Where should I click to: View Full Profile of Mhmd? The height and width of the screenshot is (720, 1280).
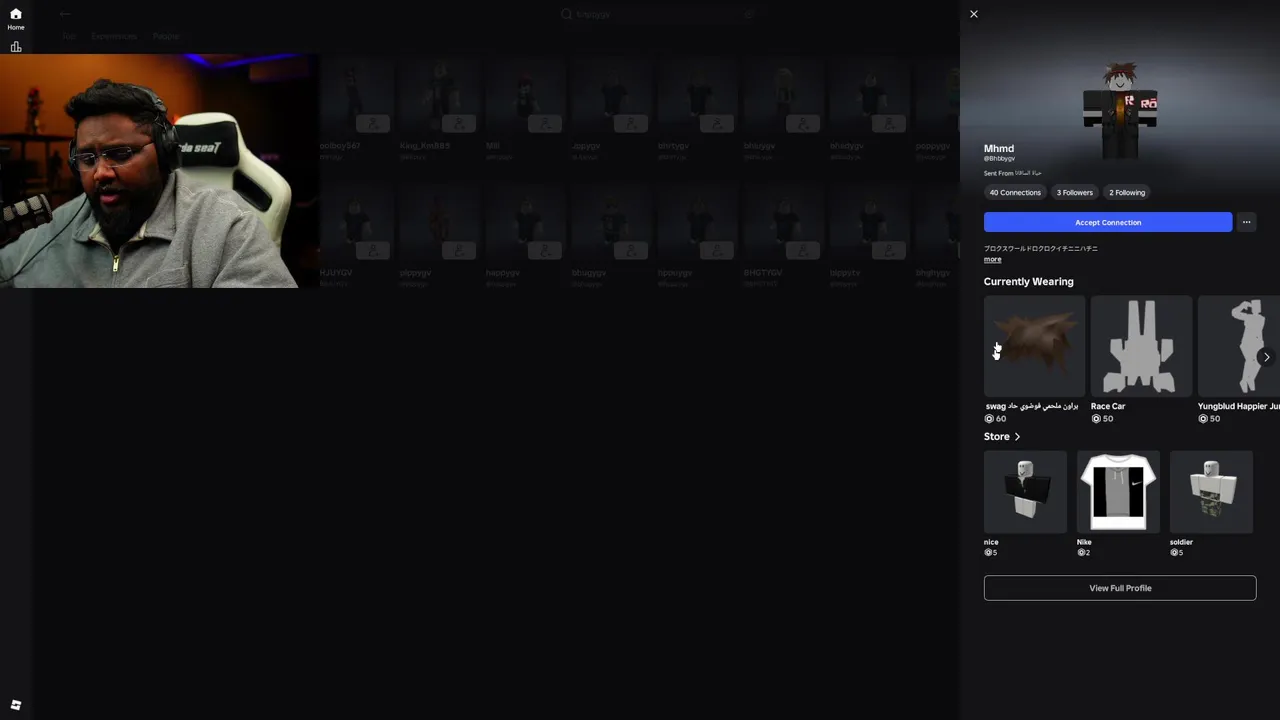(1120, 588)
